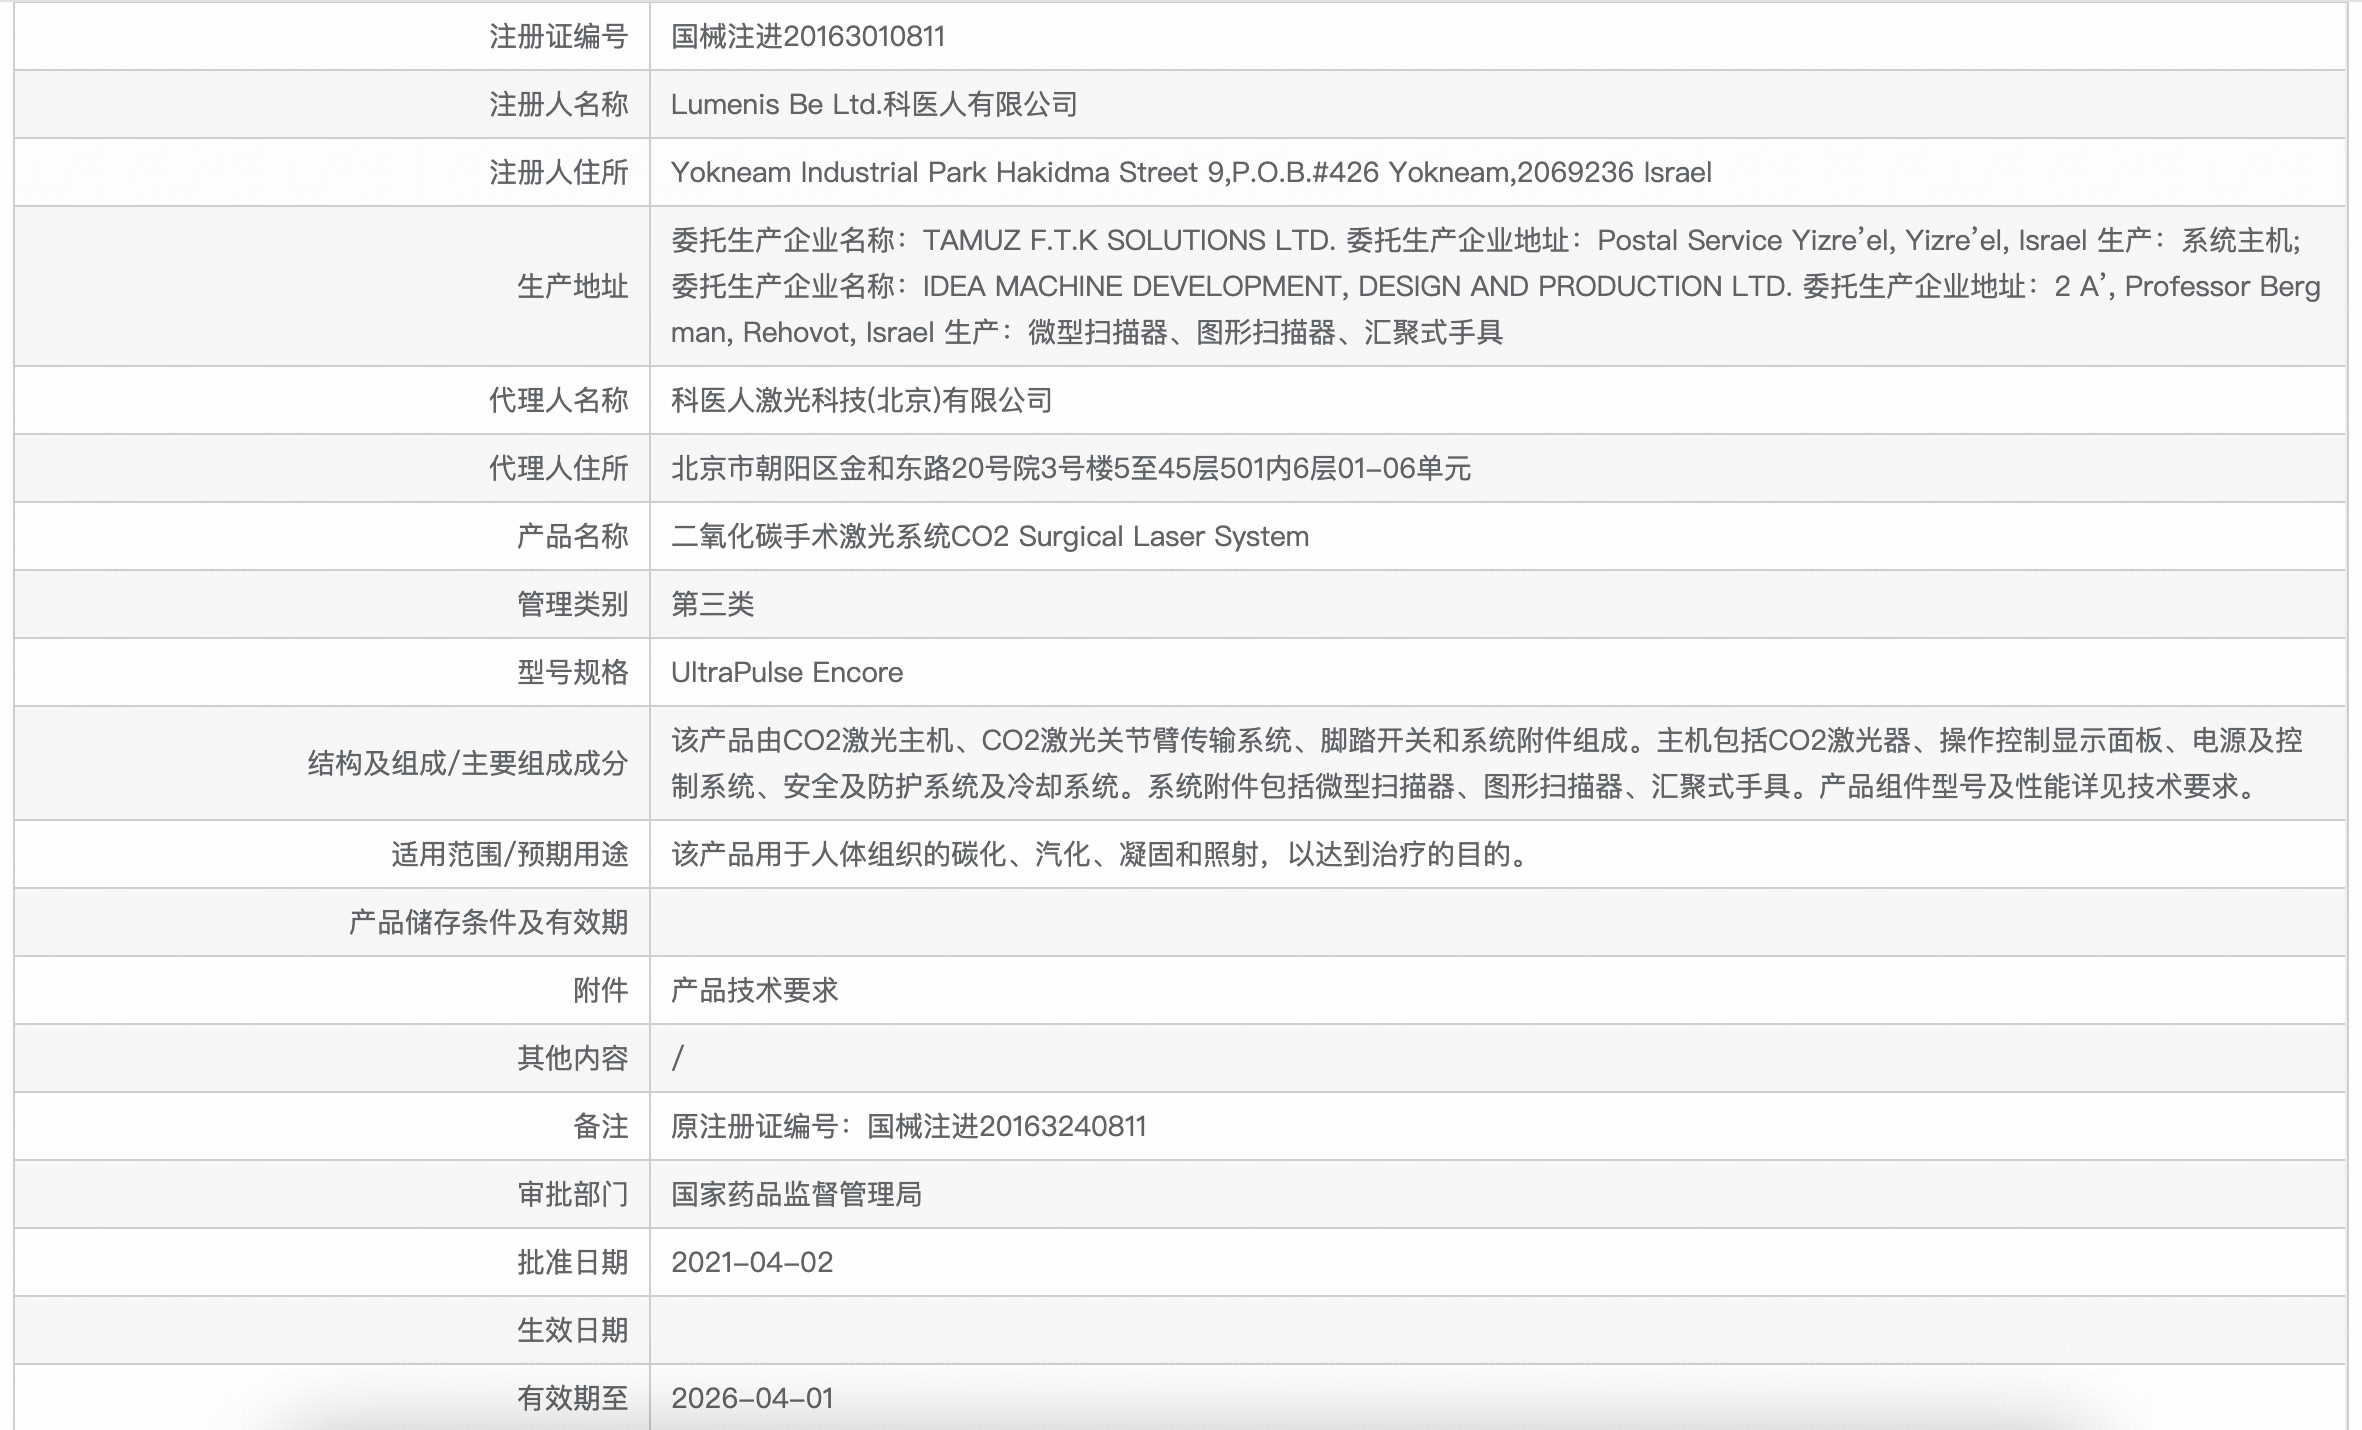The height and width of the screenshot is (1430, 2362).
Task: Select the text Lumenis Be Ltd.科医人有限公司
Action: [875, 103]
